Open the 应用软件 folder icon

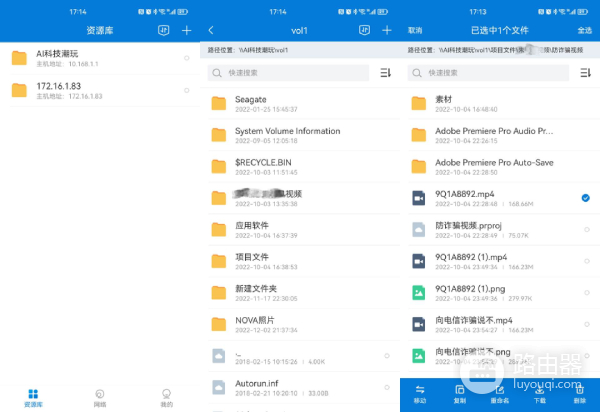tap(219, 230)
